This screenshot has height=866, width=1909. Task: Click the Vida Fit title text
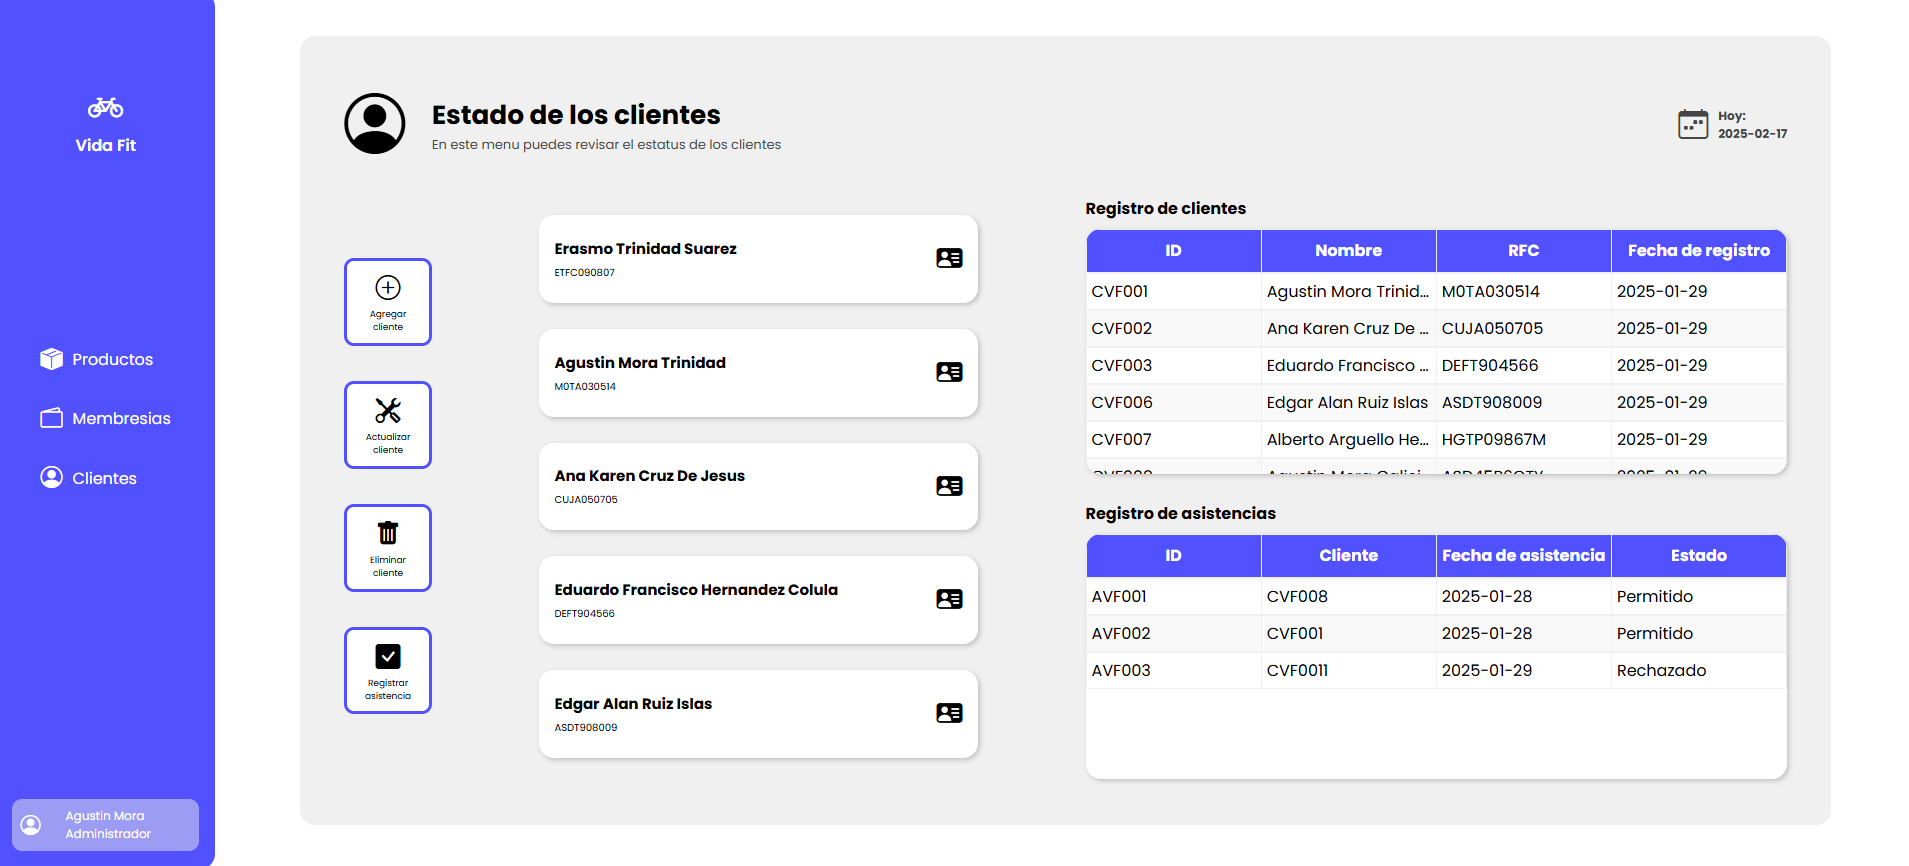(105, 146)
